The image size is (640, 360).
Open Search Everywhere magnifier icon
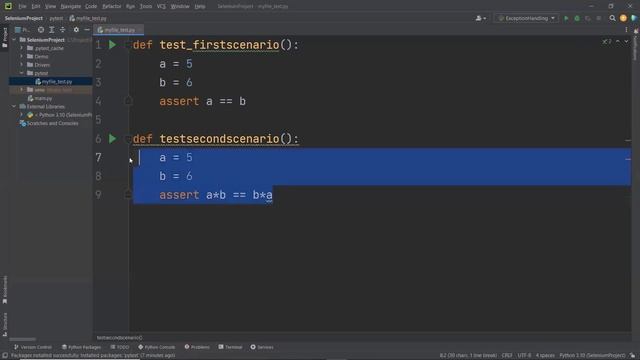[612, 18]
